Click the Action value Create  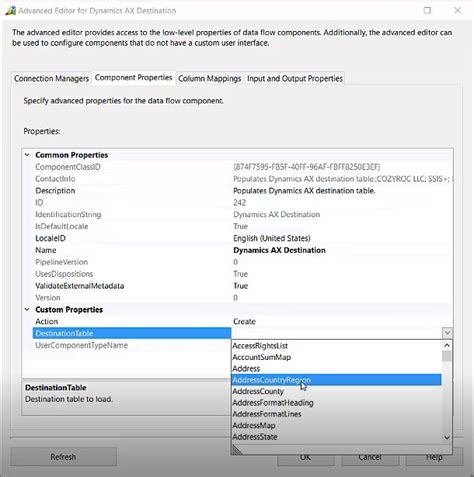tap(244, 322)
